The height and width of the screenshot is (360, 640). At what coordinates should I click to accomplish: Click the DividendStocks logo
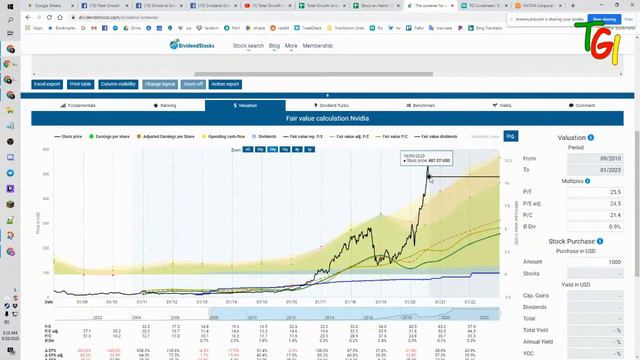[x=192, y=45]
